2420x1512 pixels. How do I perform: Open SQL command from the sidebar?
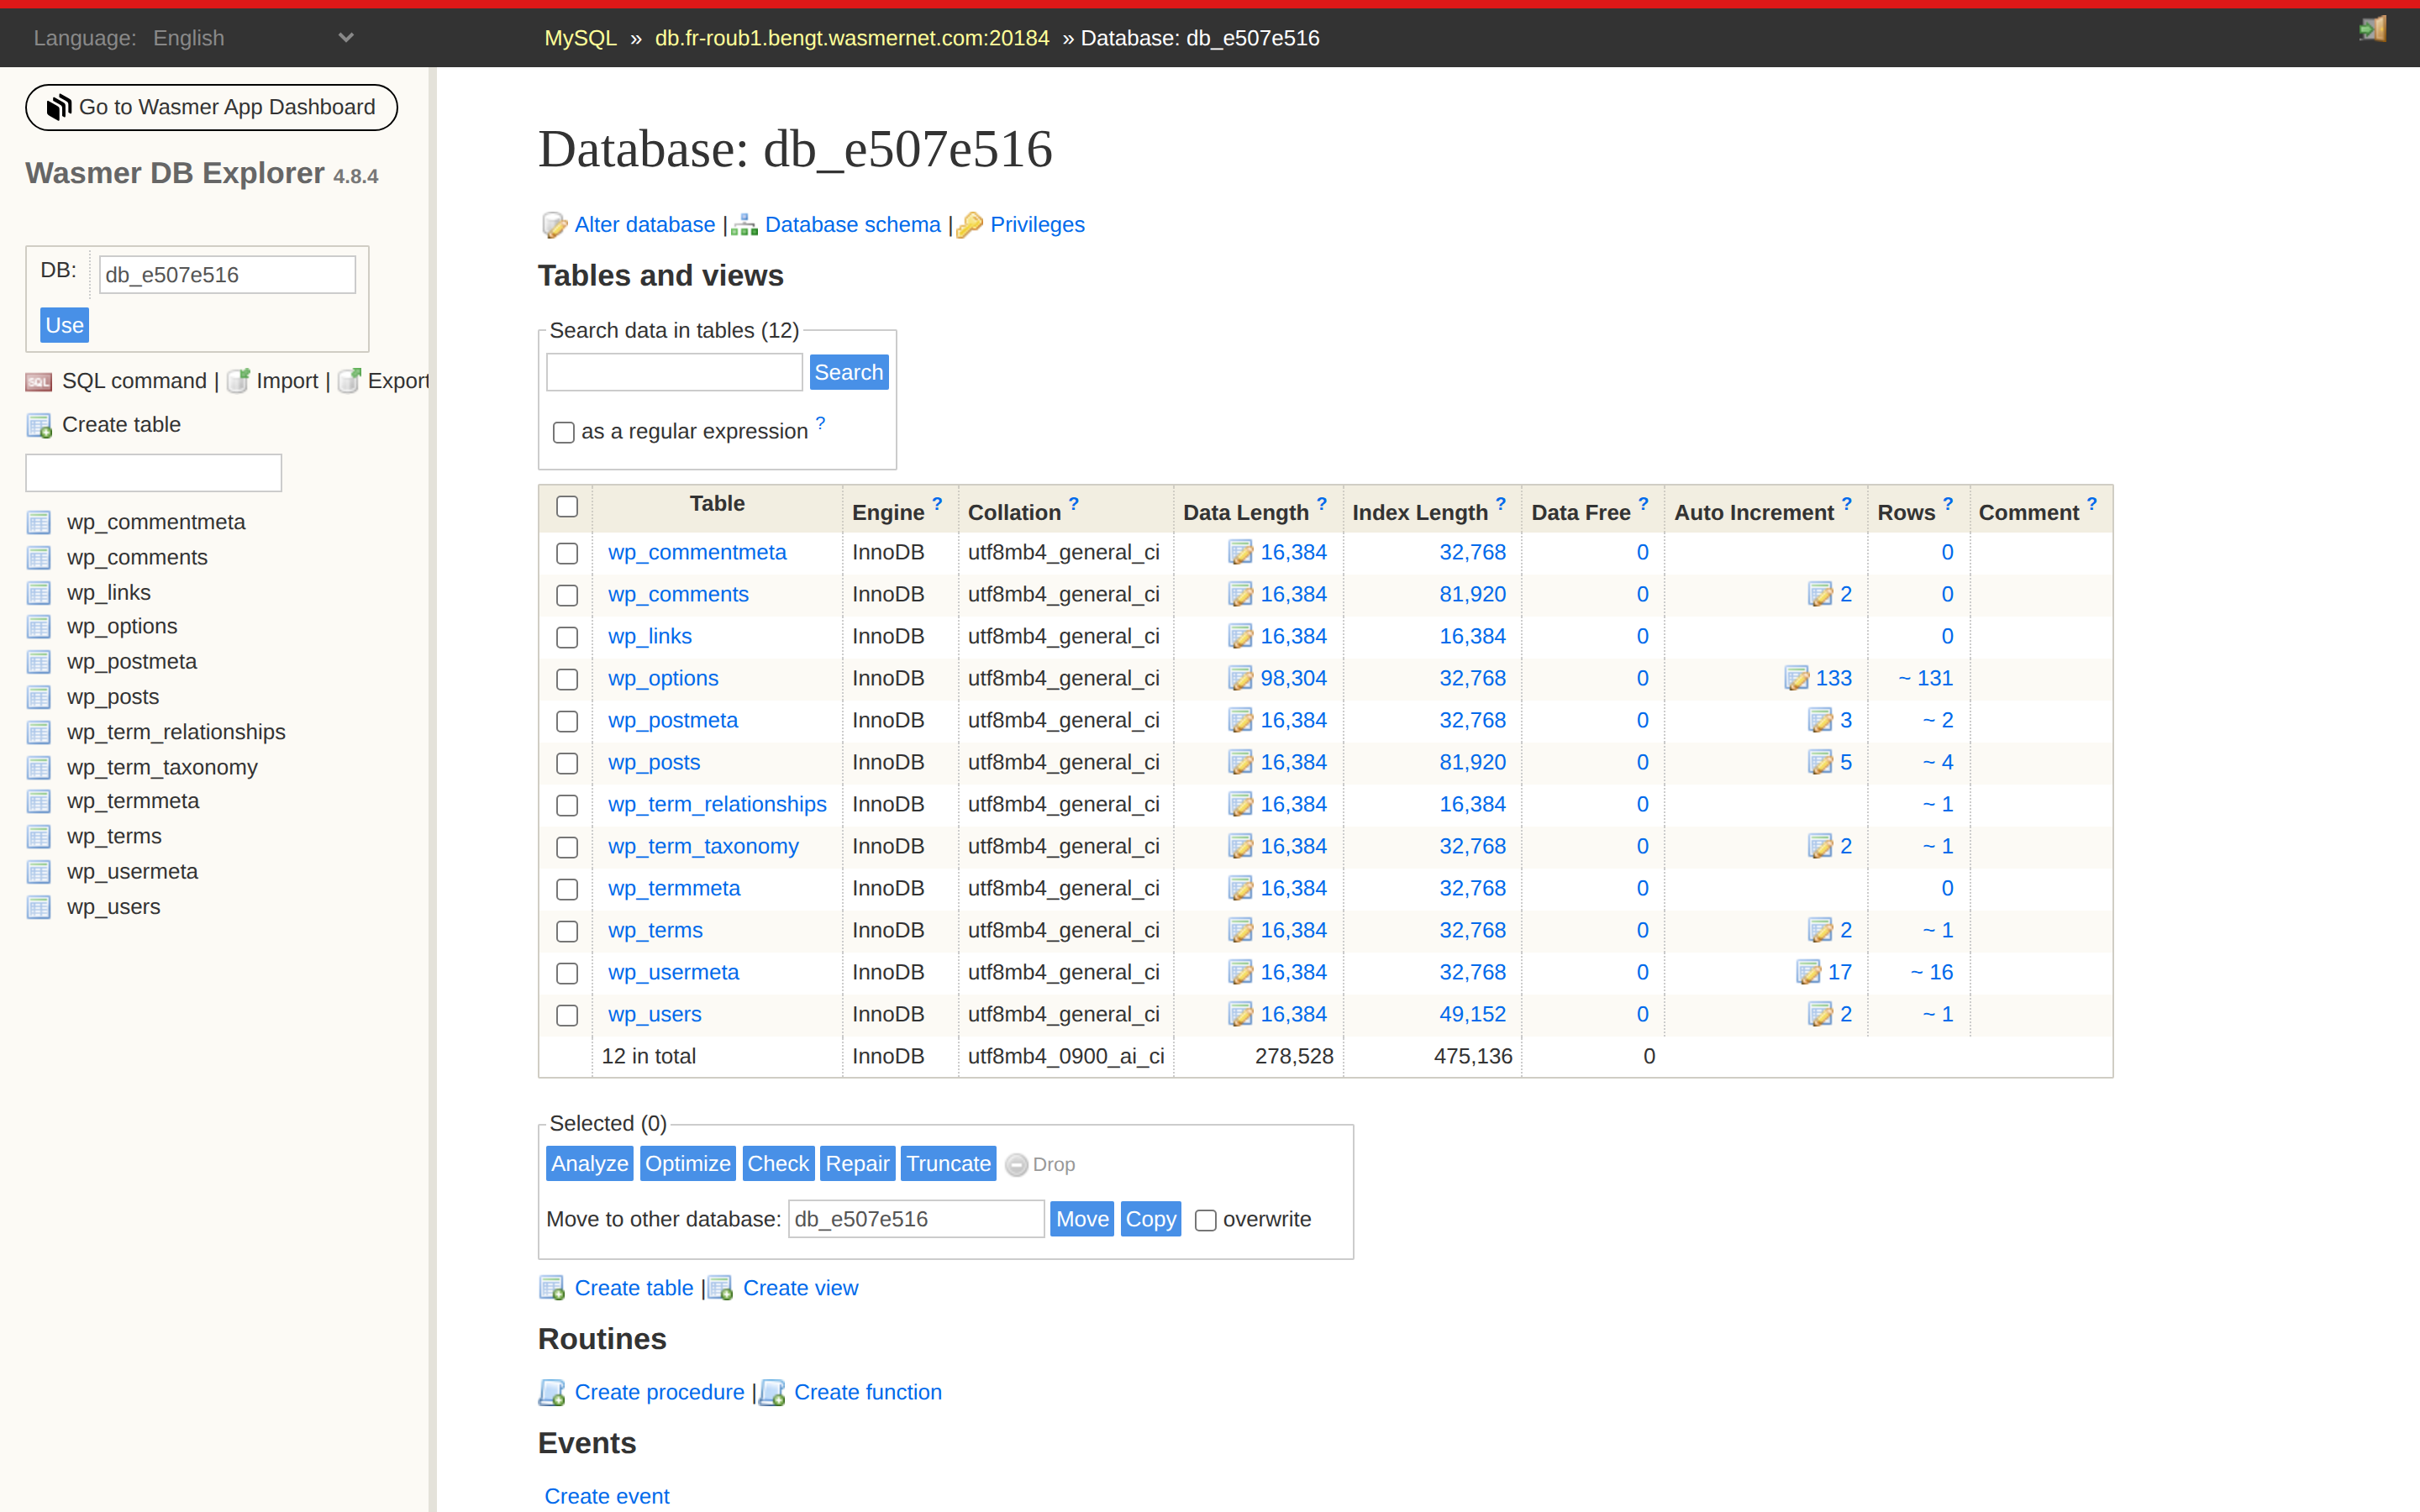tap(134, 381)
